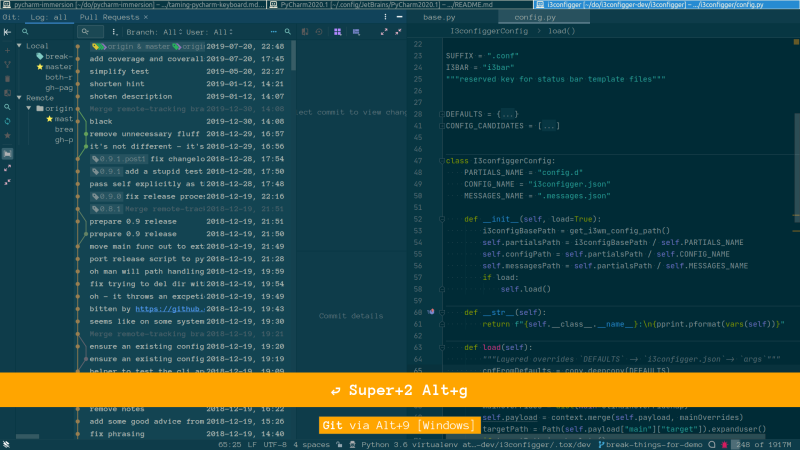Click the load() breadcrumb
The width and height of the screenshot is (800, 450).
(561, 31)
